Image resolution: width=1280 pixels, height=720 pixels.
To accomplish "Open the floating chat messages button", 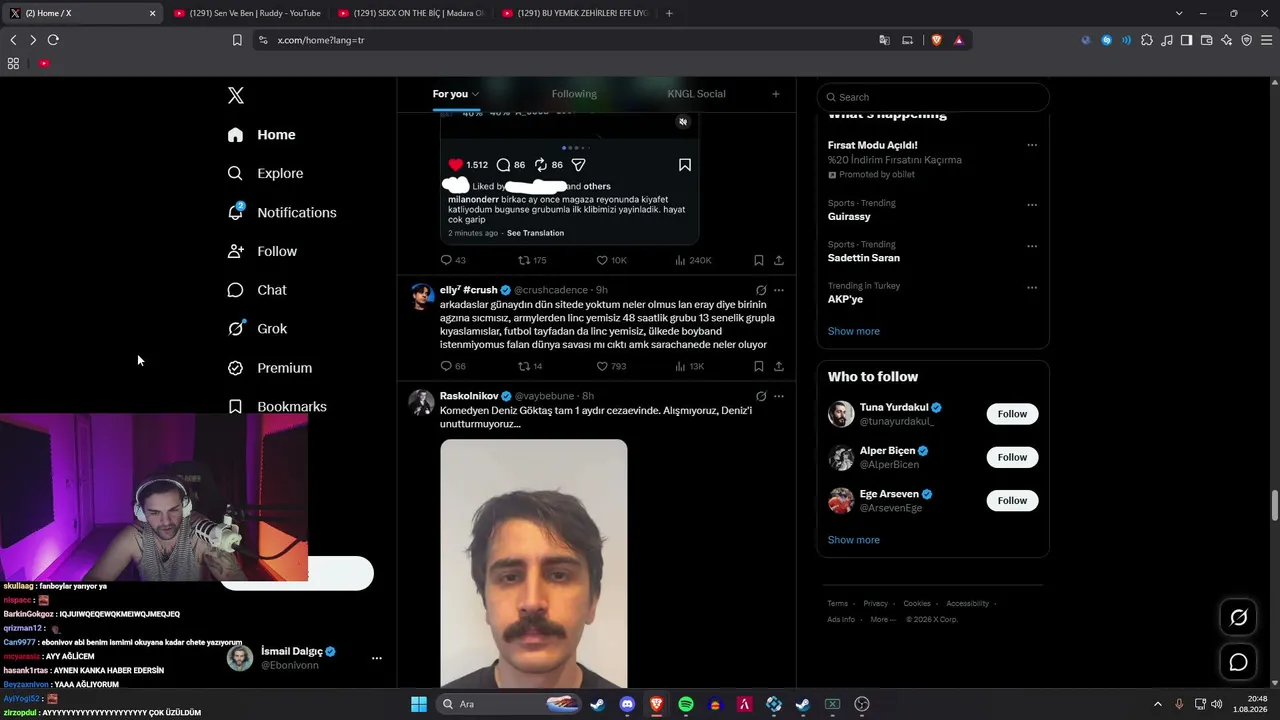I will point(1238,662).
